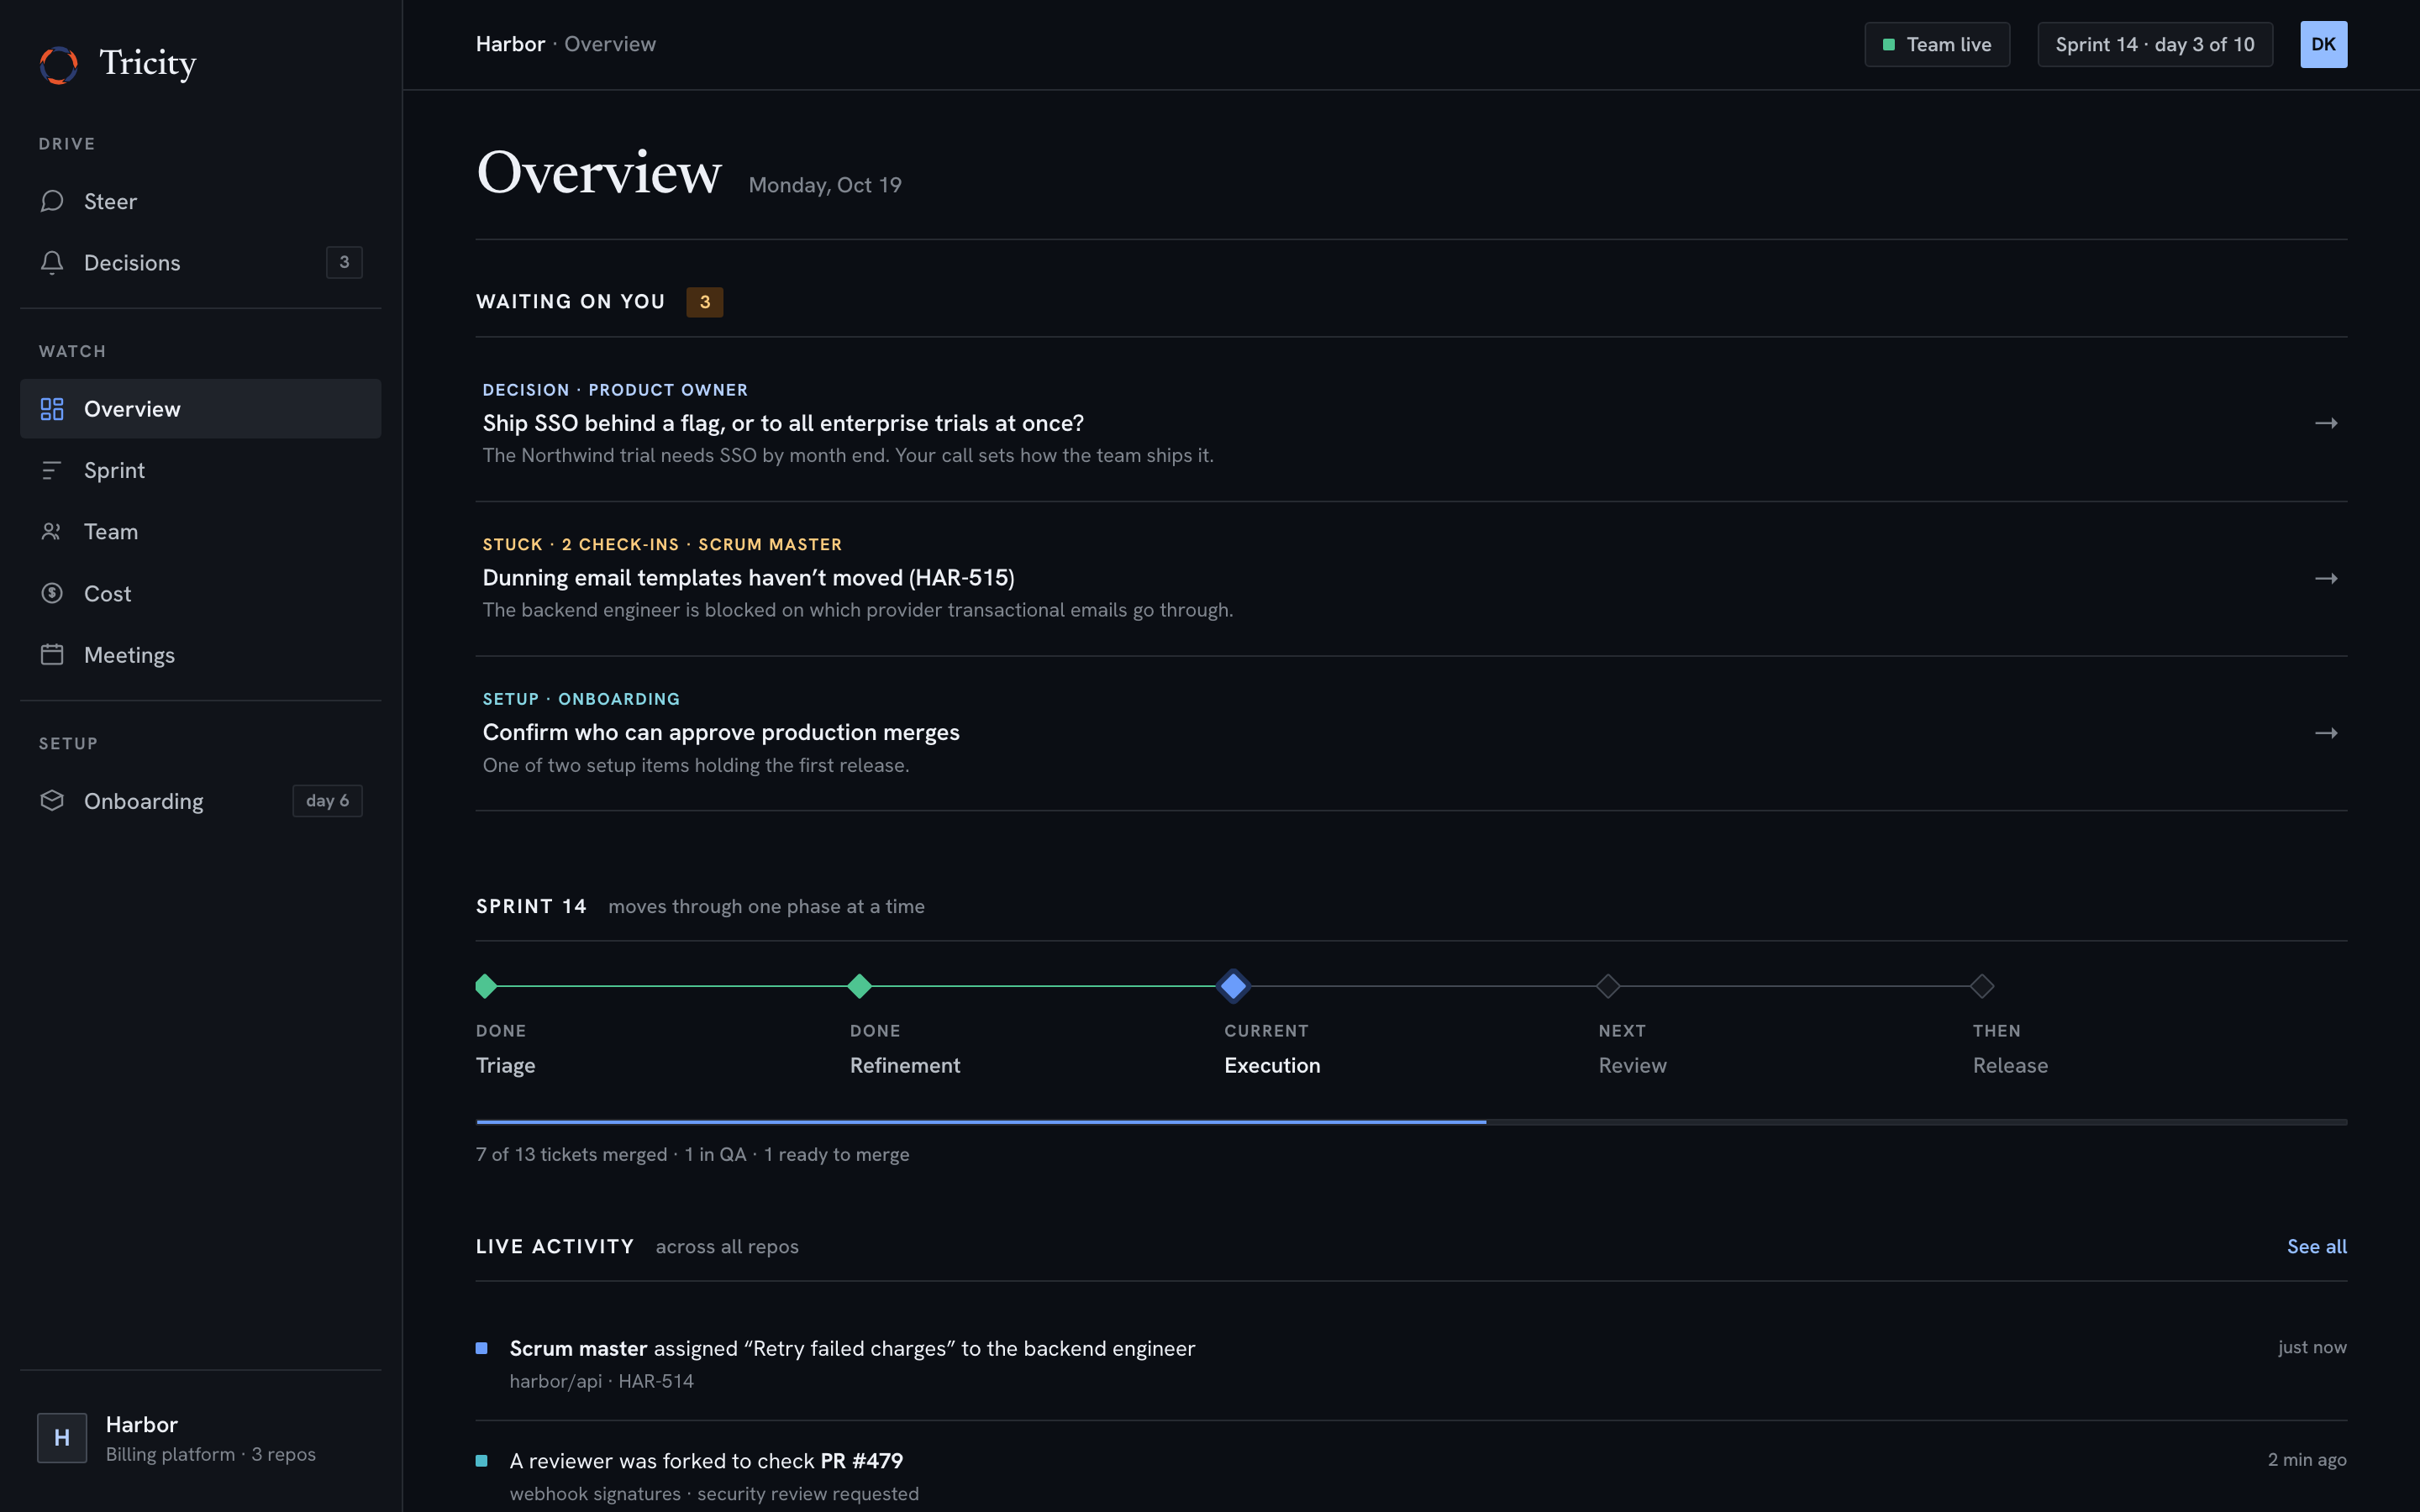The width and height of the screenshot is (2420, 1512).
Task: Open the DK user avatar
Action: (2323, 44)
